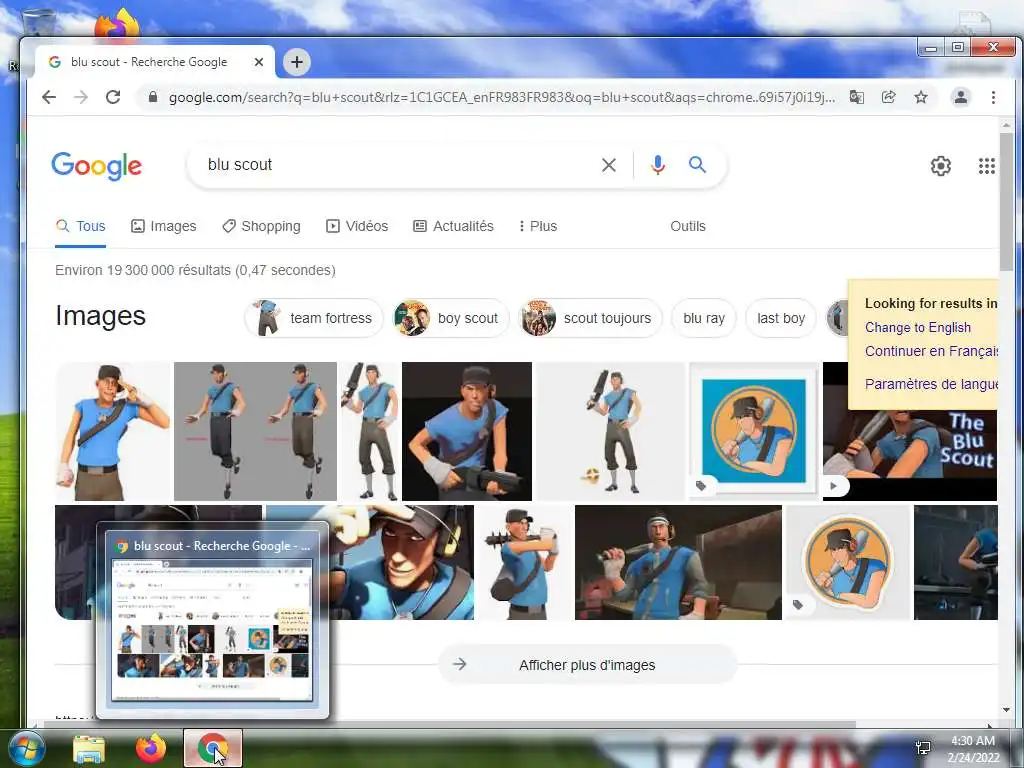Select the last boy chip
Screen dimensions: 1024x768
point(781,318)
